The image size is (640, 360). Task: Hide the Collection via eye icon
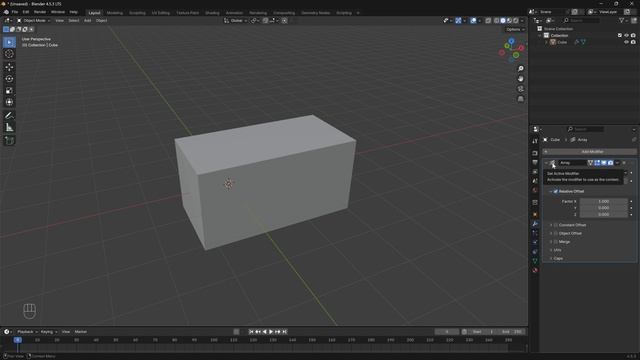coord(627,36)
